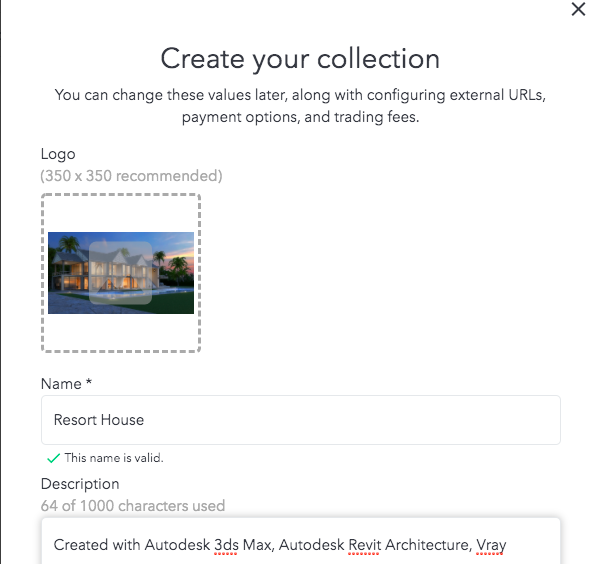Click the subtitle text about configuring external URLs
This screenshot has height=564, width=601.
(300, 106)
